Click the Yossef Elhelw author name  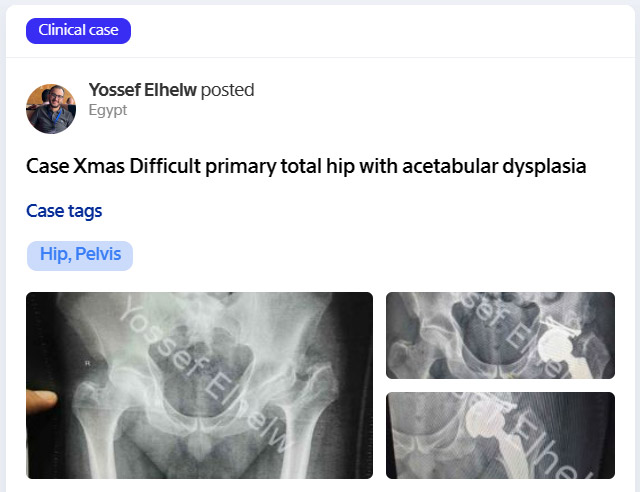pyautogui.click(x=142, y=90)
